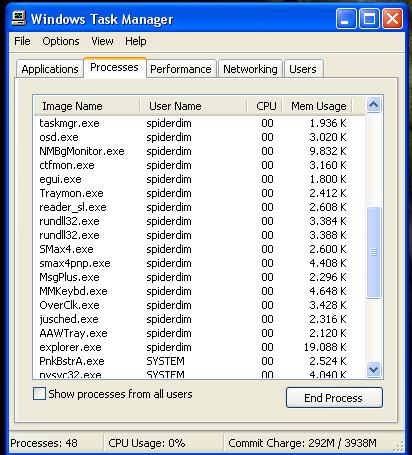Open the Networking tab
Screen dimensions: 412x455
click(x=250, y=69)
